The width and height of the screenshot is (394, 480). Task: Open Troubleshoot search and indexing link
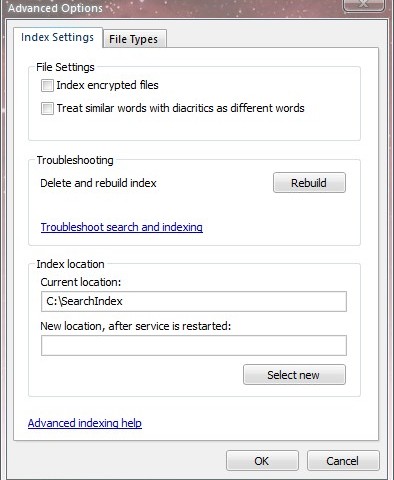pyautogui.click(x=122, y=227)
